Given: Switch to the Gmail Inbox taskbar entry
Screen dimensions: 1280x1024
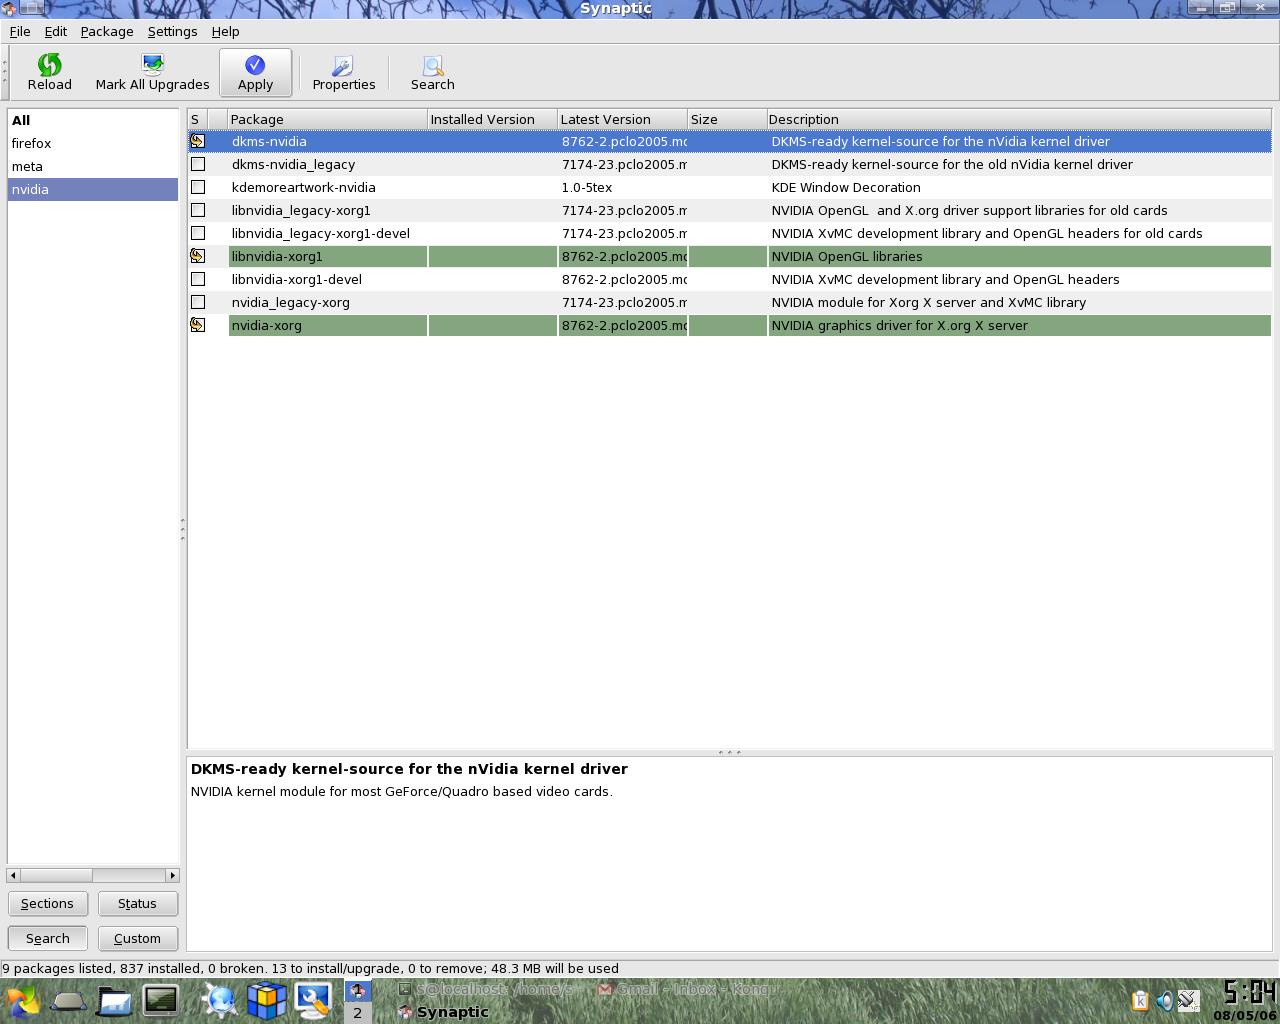Looking at the screenshot, I should coord(688,990).
